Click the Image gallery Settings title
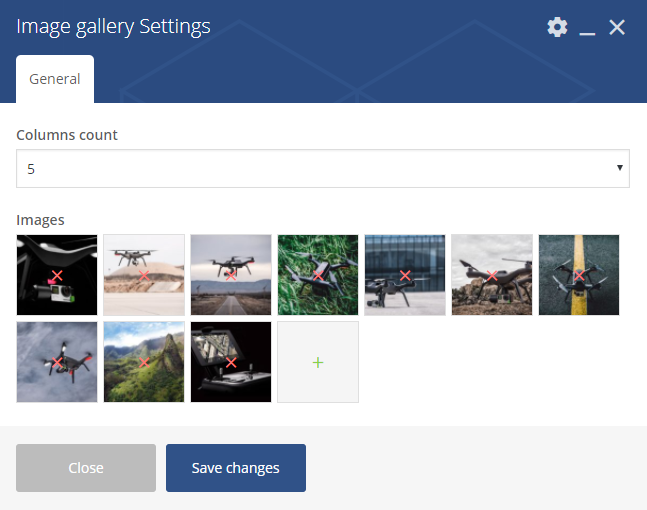This screenshot has height=510, width=647. (x=113, y=26)
